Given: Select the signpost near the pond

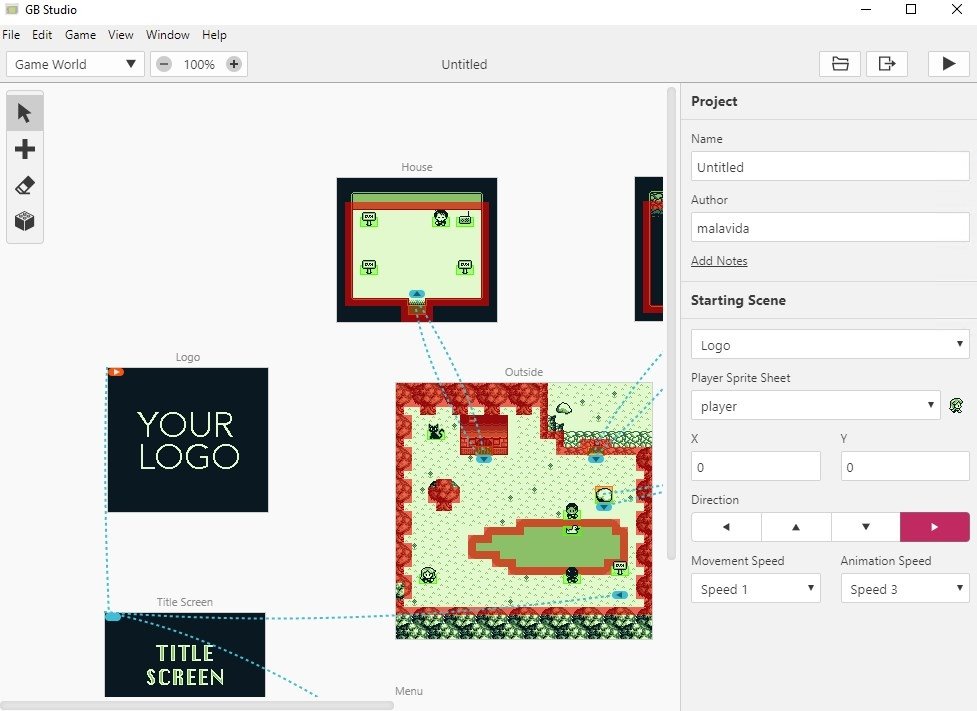Looking at the screenshot, I should (619, 567).
